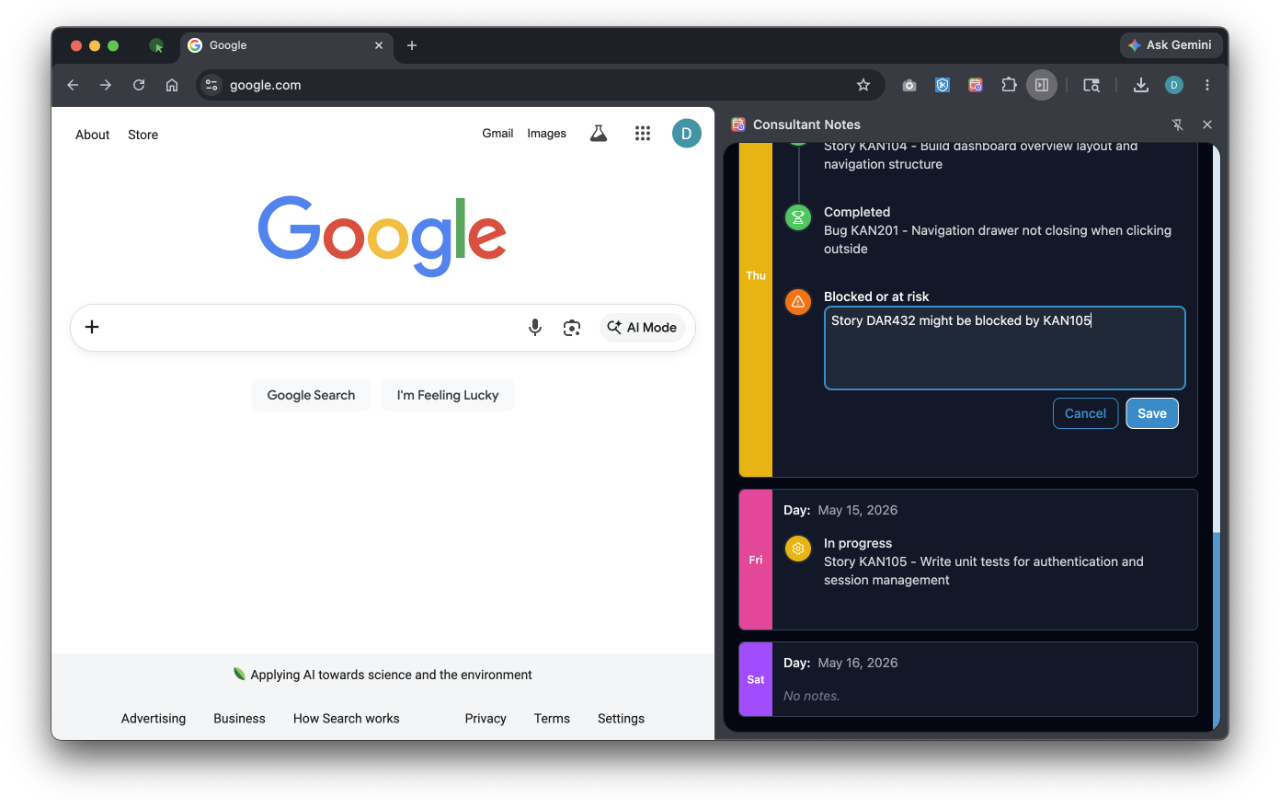Open the Store link

point(143,135)
